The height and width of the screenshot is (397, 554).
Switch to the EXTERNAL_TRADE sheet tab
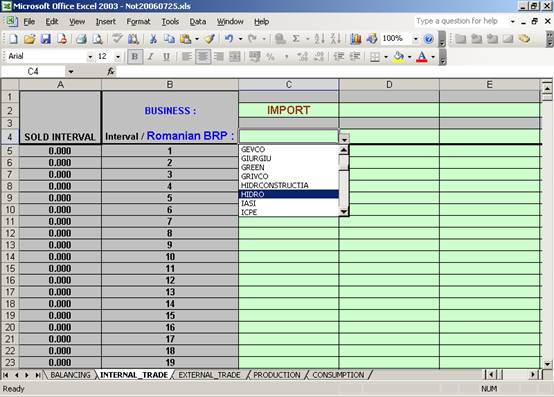tap(209, 375)
